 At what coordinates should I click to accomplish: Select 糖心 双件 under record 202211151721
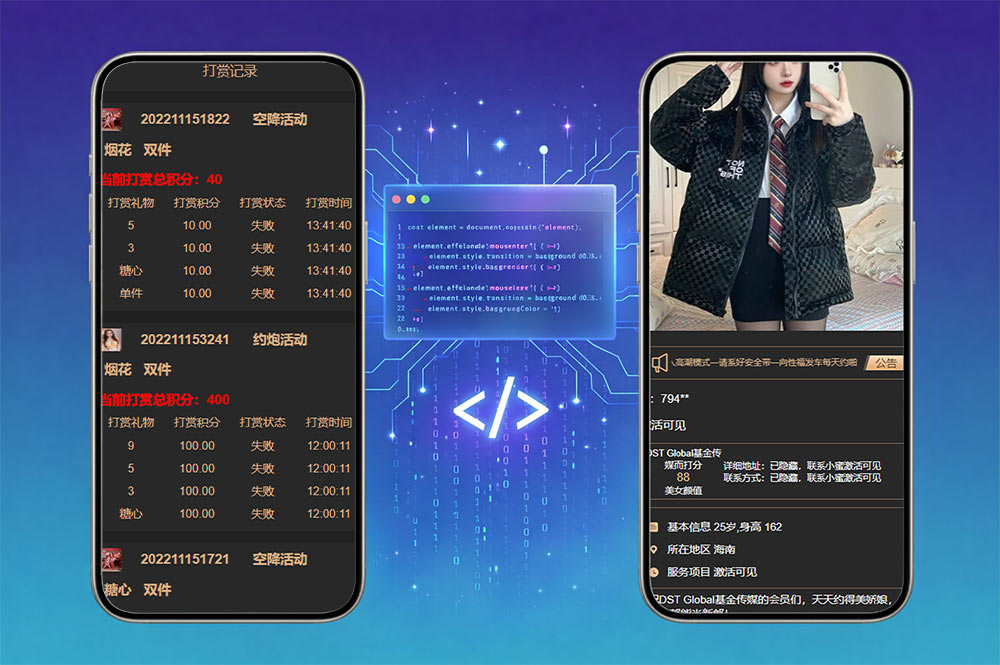137,590
